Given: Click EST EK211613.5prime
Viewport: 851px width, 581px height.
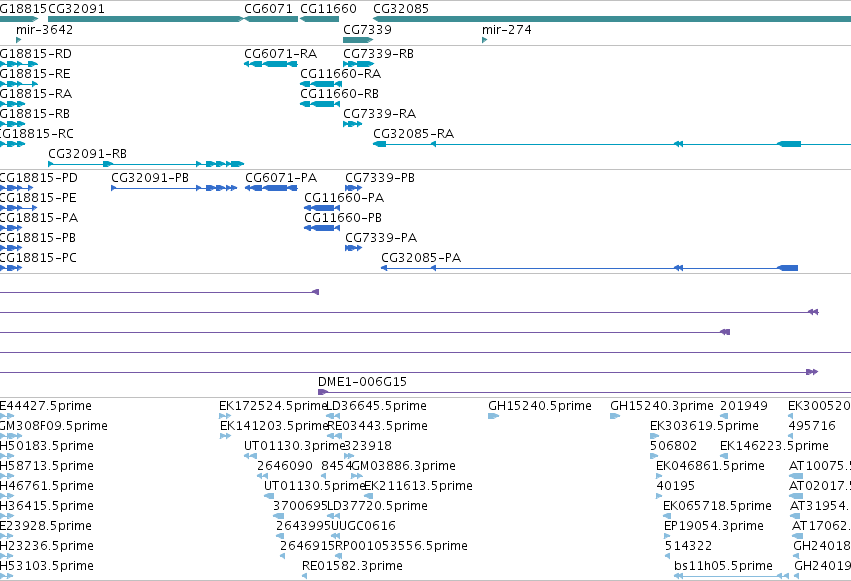Looking at the screenshot, I should (418, 486).
